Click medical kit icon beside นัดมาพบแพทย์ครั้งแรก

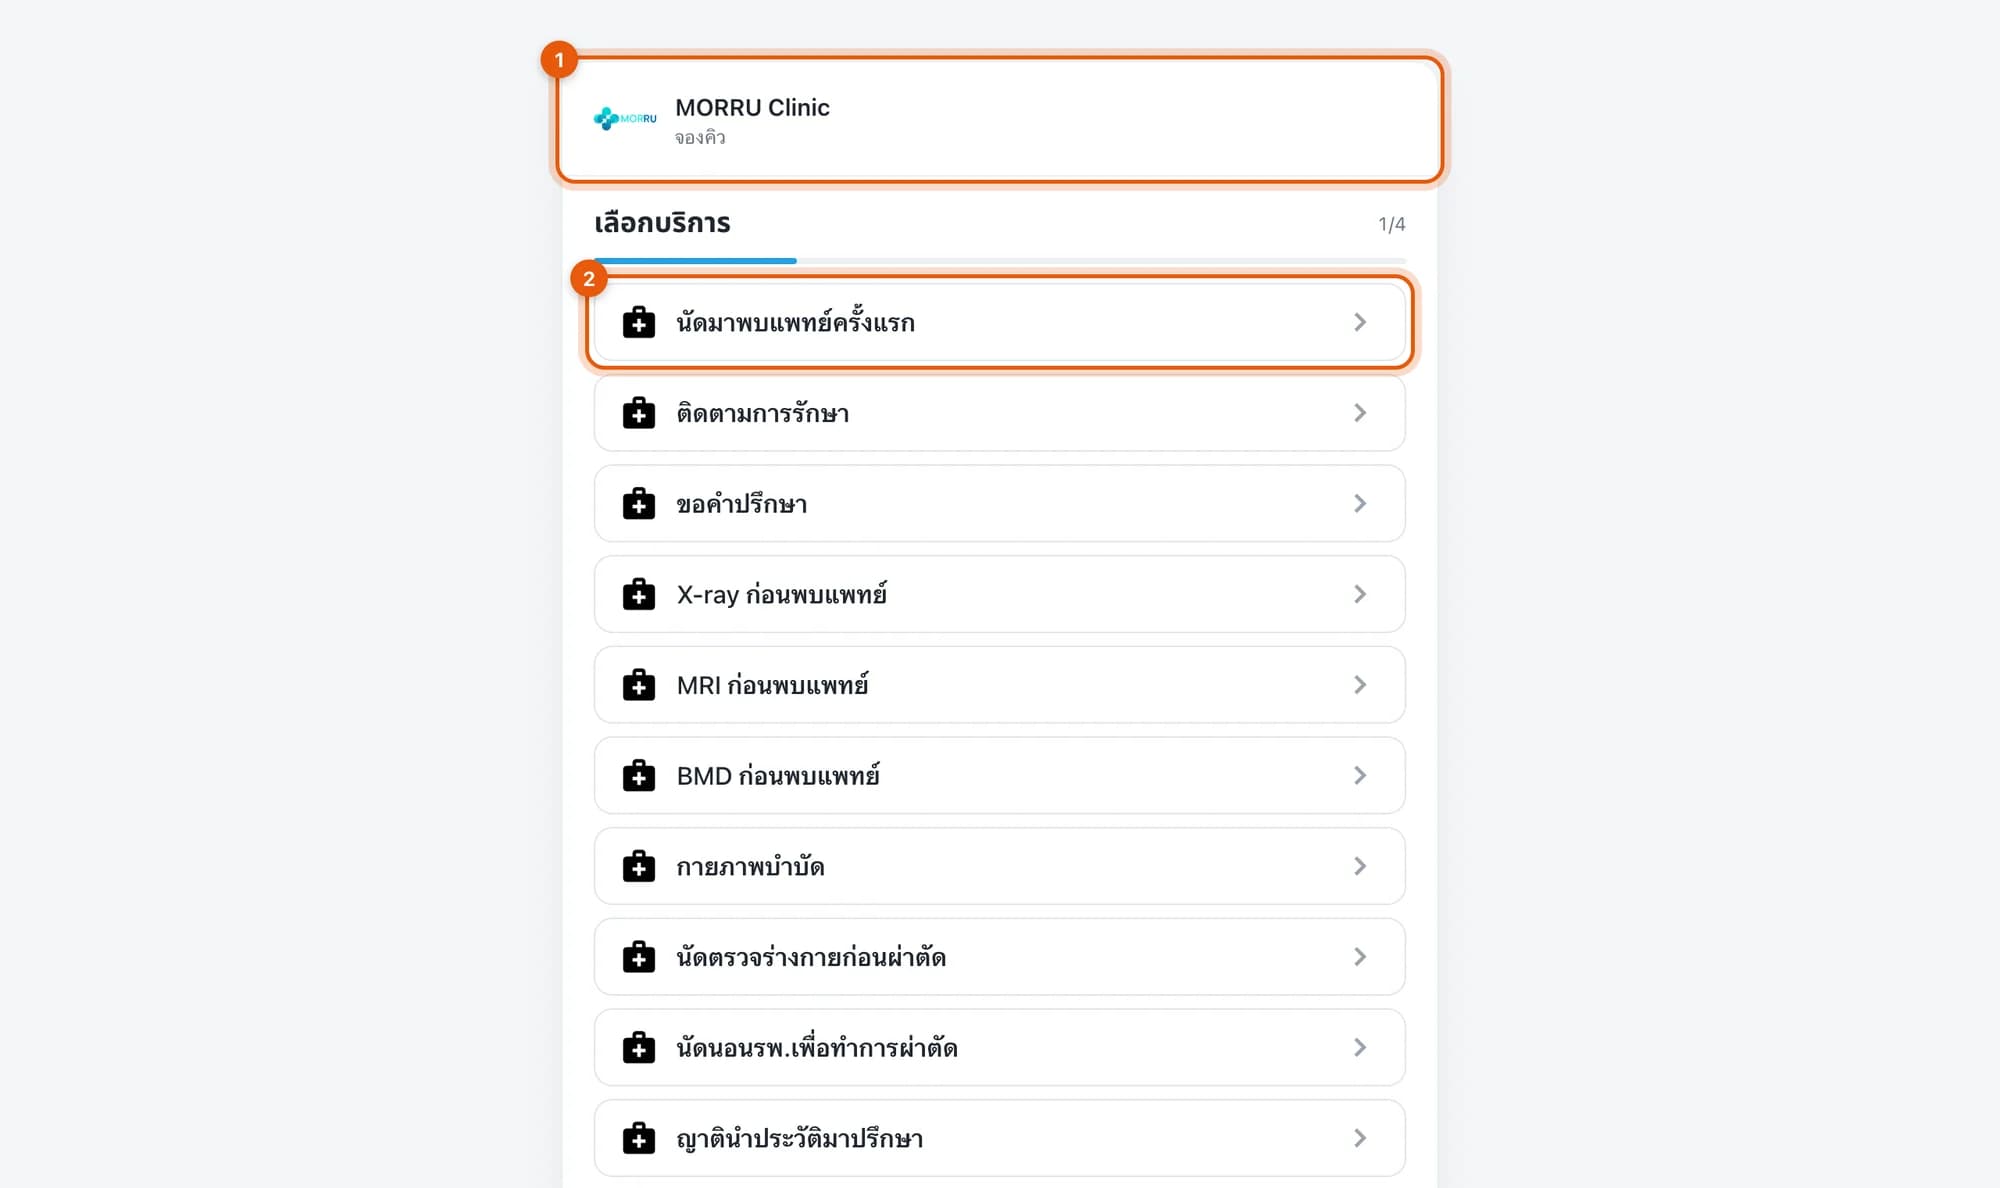click(639, 322)
